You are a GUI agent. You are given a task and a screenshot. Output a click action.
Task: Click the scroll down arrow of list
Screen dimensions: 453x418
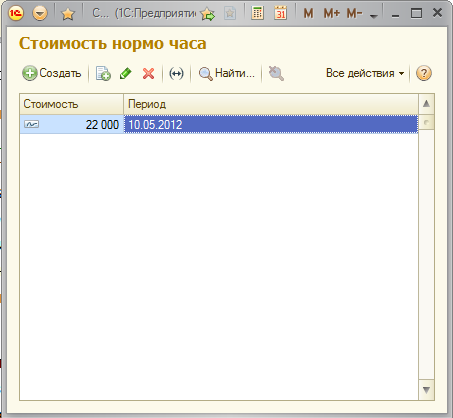click(426, 389)
